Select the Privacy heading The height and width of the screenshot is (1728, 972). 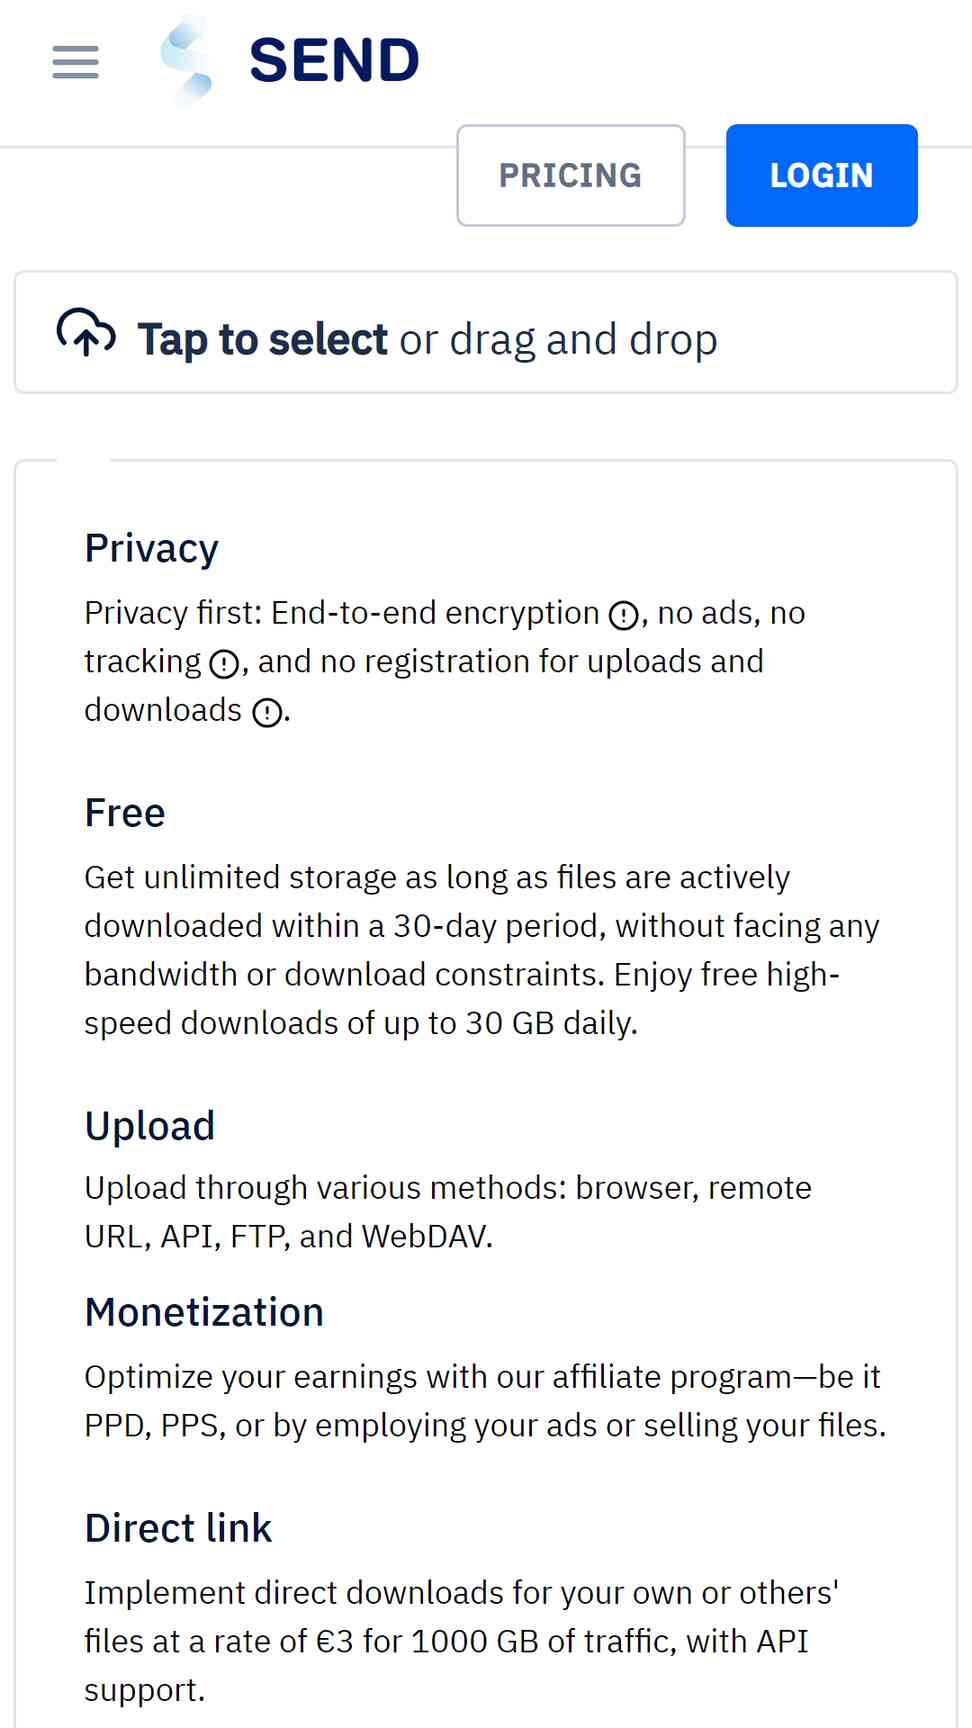[151, 549]
